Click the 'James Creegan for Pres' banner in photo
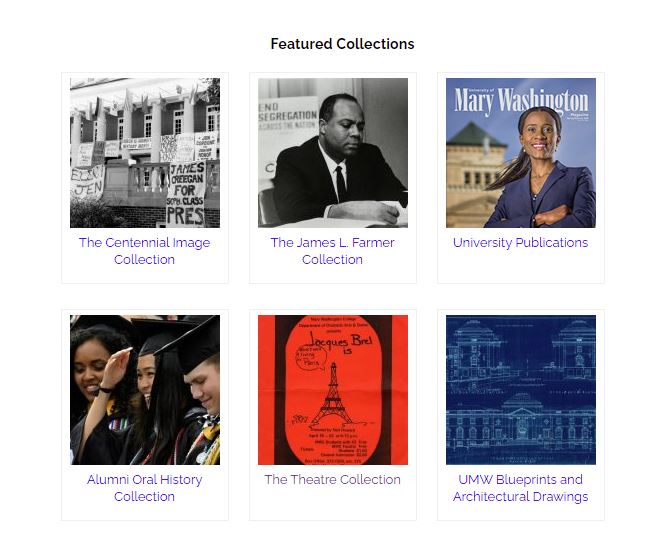Viewport: 649px width, 540px height. tap(186, 194)
